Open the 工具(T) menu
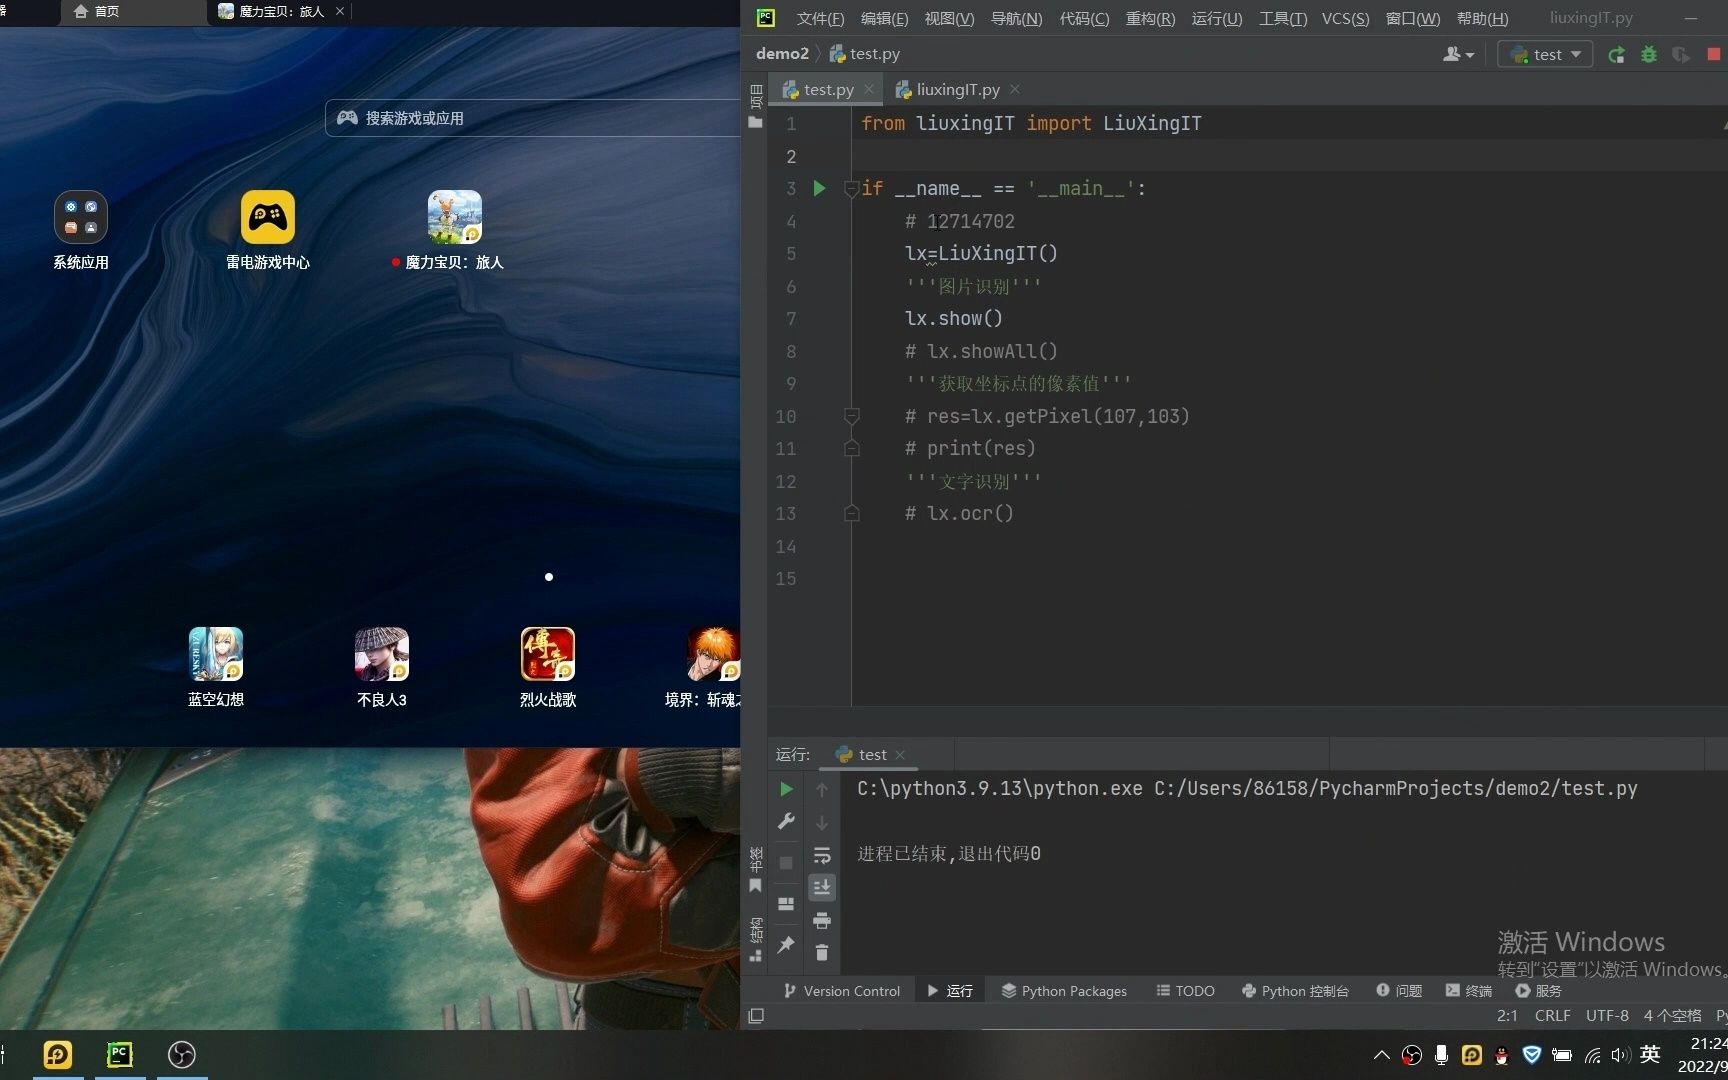This screenshot has height=1080, width=1728. point(1283,18)
